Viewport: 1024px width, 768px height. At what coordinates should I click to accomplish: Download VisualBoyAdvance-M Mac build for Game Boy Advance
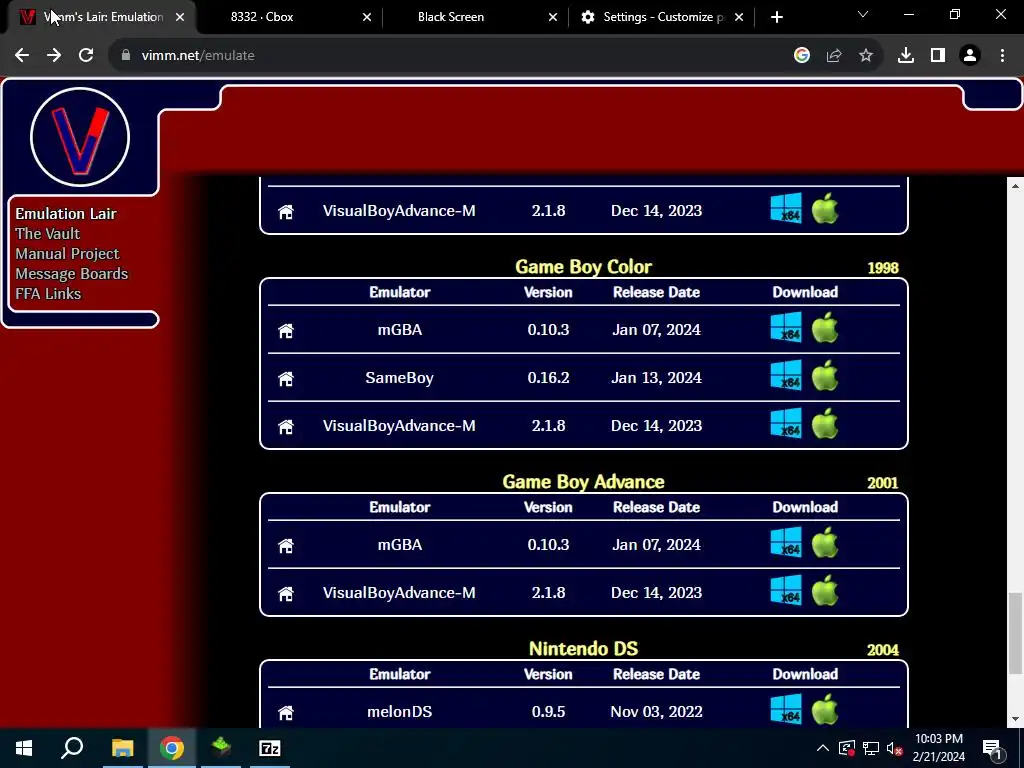point(825,590)
